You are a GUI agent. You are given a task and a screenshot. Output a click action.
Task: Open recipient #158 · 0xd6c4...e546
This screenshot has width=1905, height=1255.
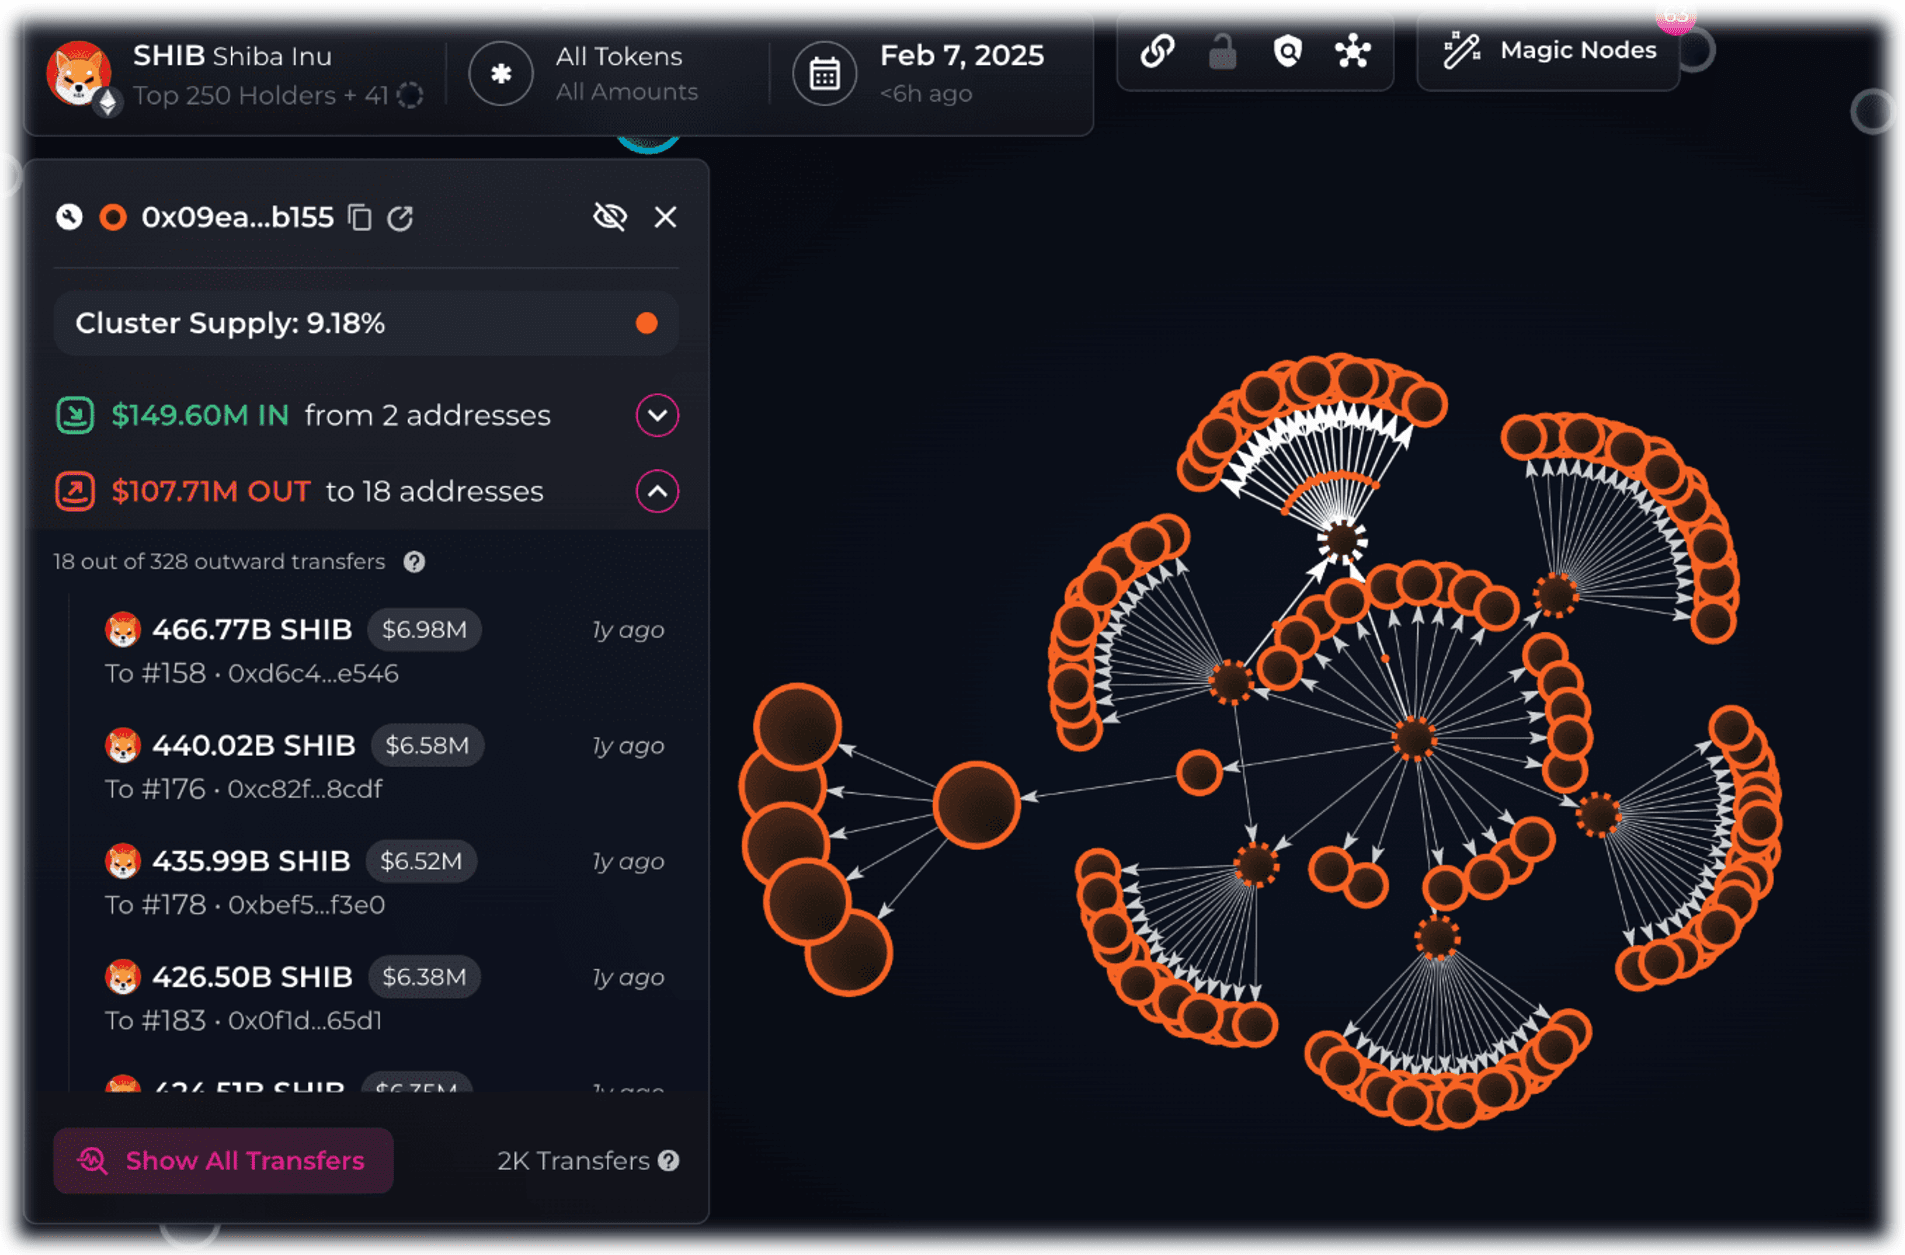(252, 673)
